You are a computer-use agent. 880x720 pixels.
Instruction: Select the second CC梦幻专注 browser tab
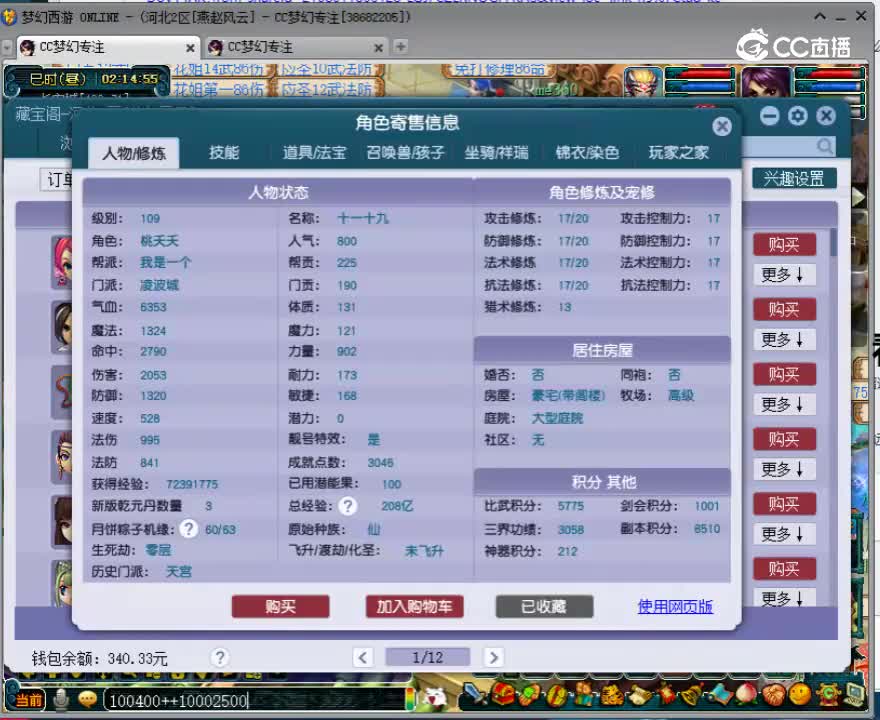(x=295, y=47)
